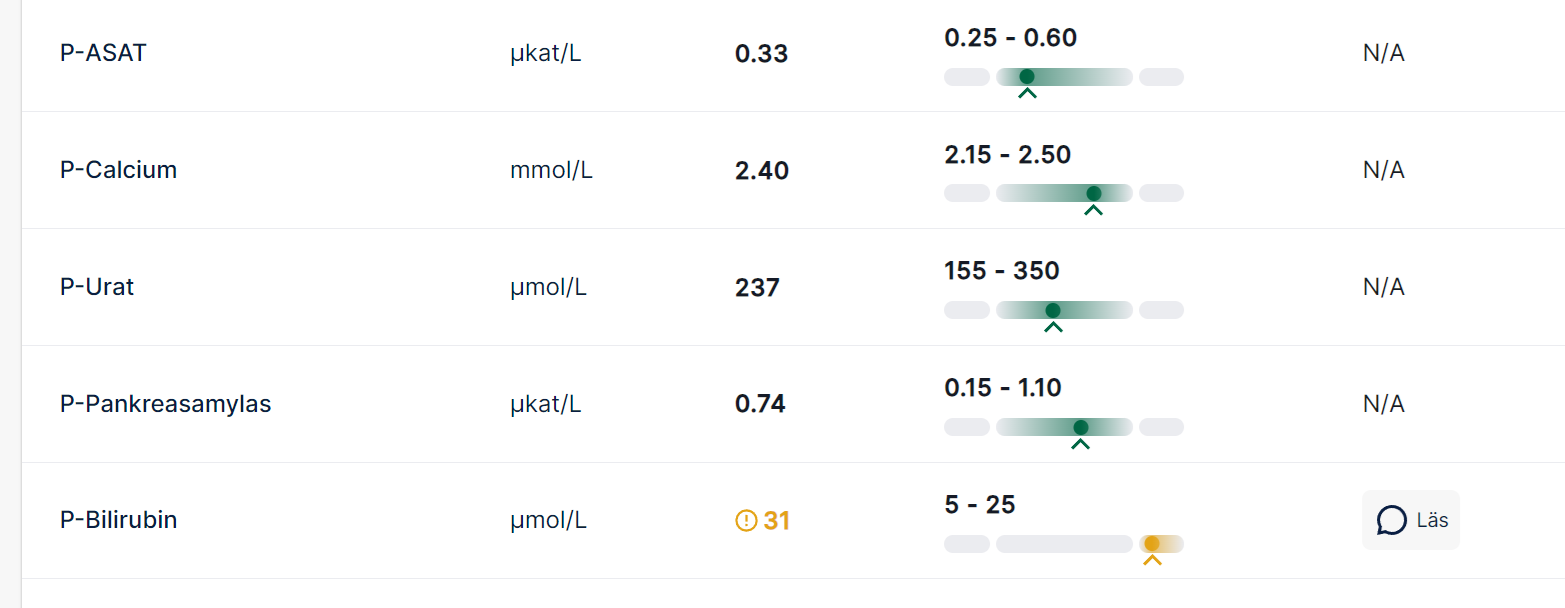Click the P-Pankreasamylas range bar marker

coord(1080,427)
